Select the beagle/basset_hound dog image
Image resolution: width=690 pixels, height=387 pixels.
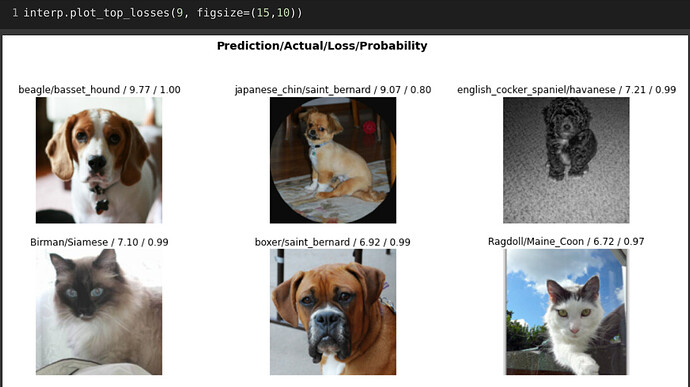[x=99, y=160]
